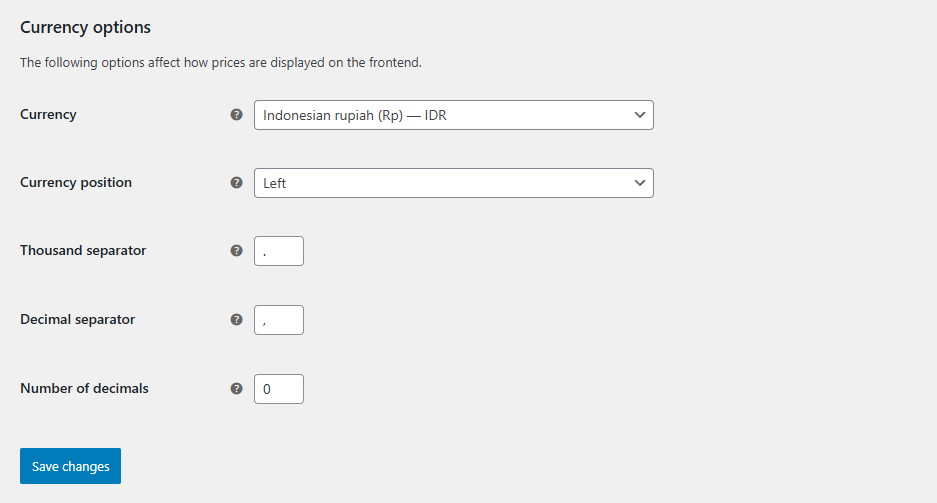Image resolution: width=937 pixels, height=503 pixels.
Task: Focus the Decimal separator input field
Action: (279, 320)
